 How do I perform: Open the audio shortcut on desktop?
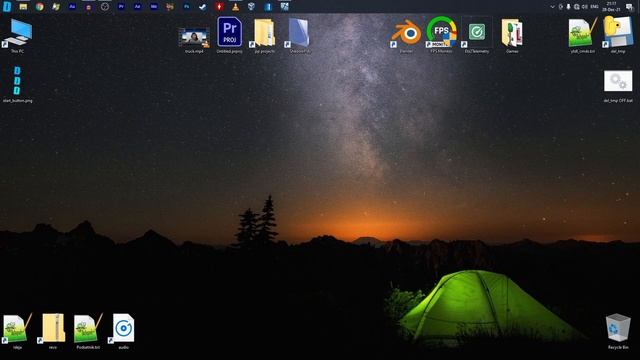click(x=123, y=331)
